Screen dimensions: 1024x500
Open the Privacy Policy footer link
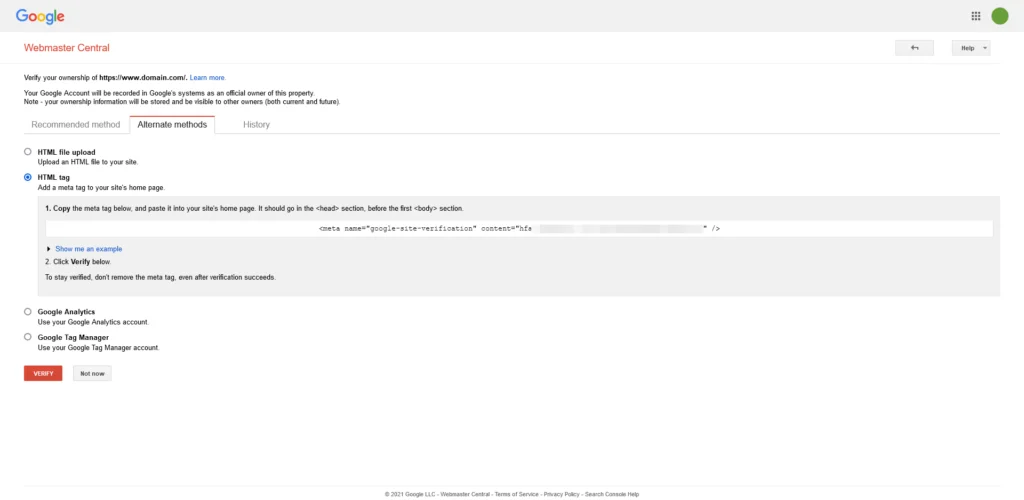pyautogui.click(x=562, y=495)
